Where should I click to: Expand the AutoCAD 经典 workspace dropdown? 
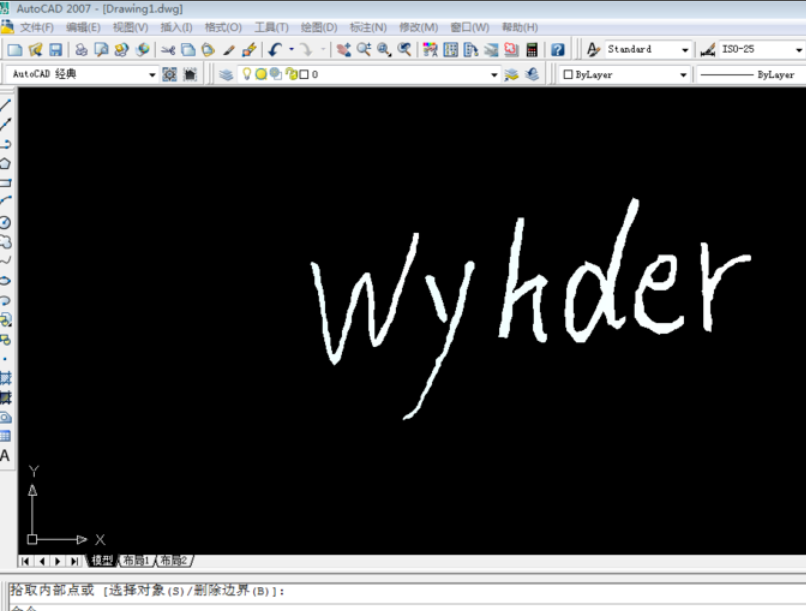pyautogui.click(x=152, y=75)
